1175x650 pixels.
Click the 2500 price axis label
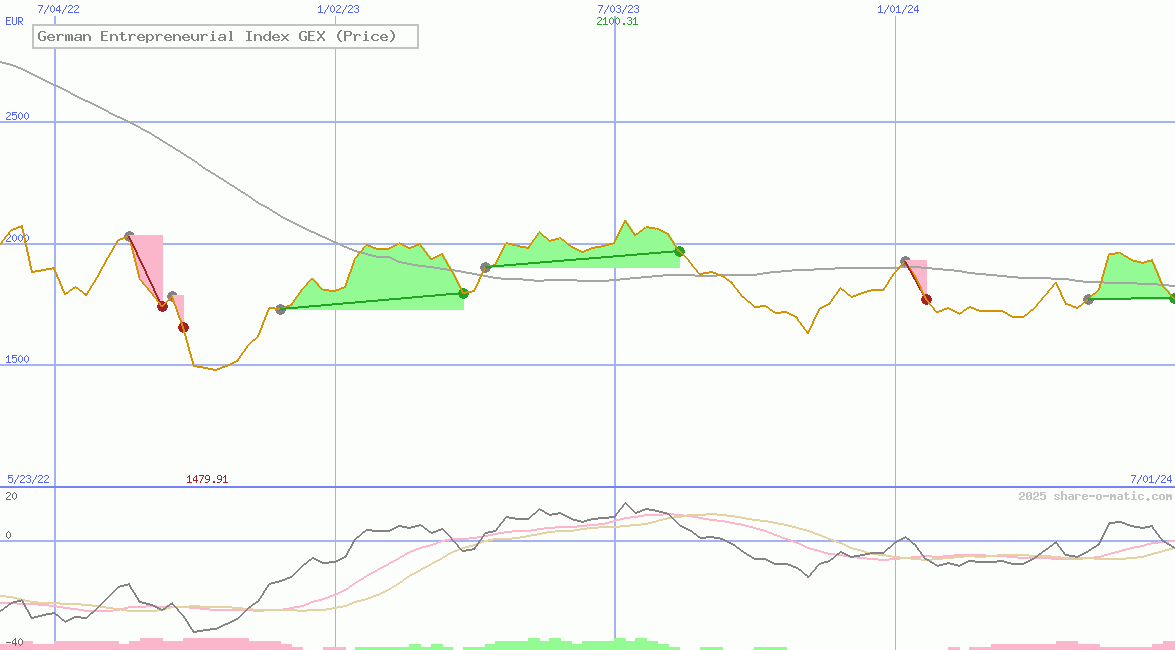click(17, 116)
